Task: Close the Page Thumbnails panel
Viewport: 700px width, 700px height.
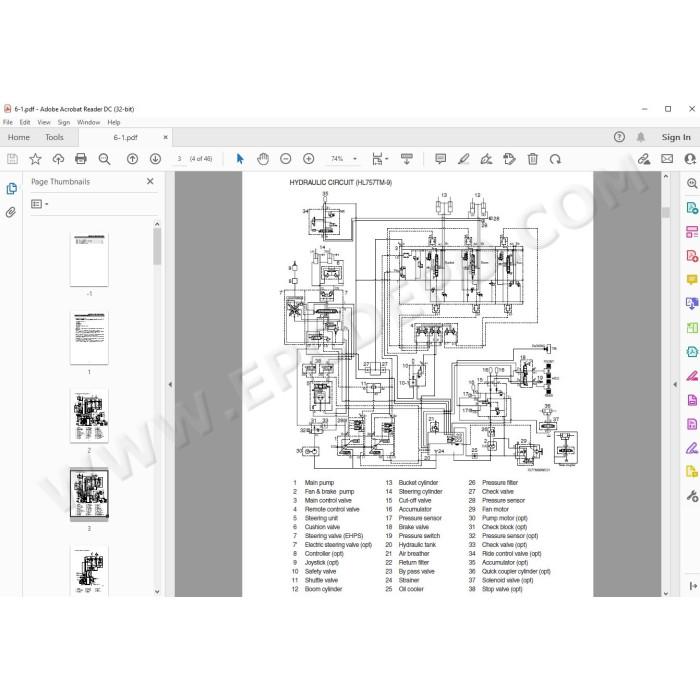Action: [x=150, y=181]
